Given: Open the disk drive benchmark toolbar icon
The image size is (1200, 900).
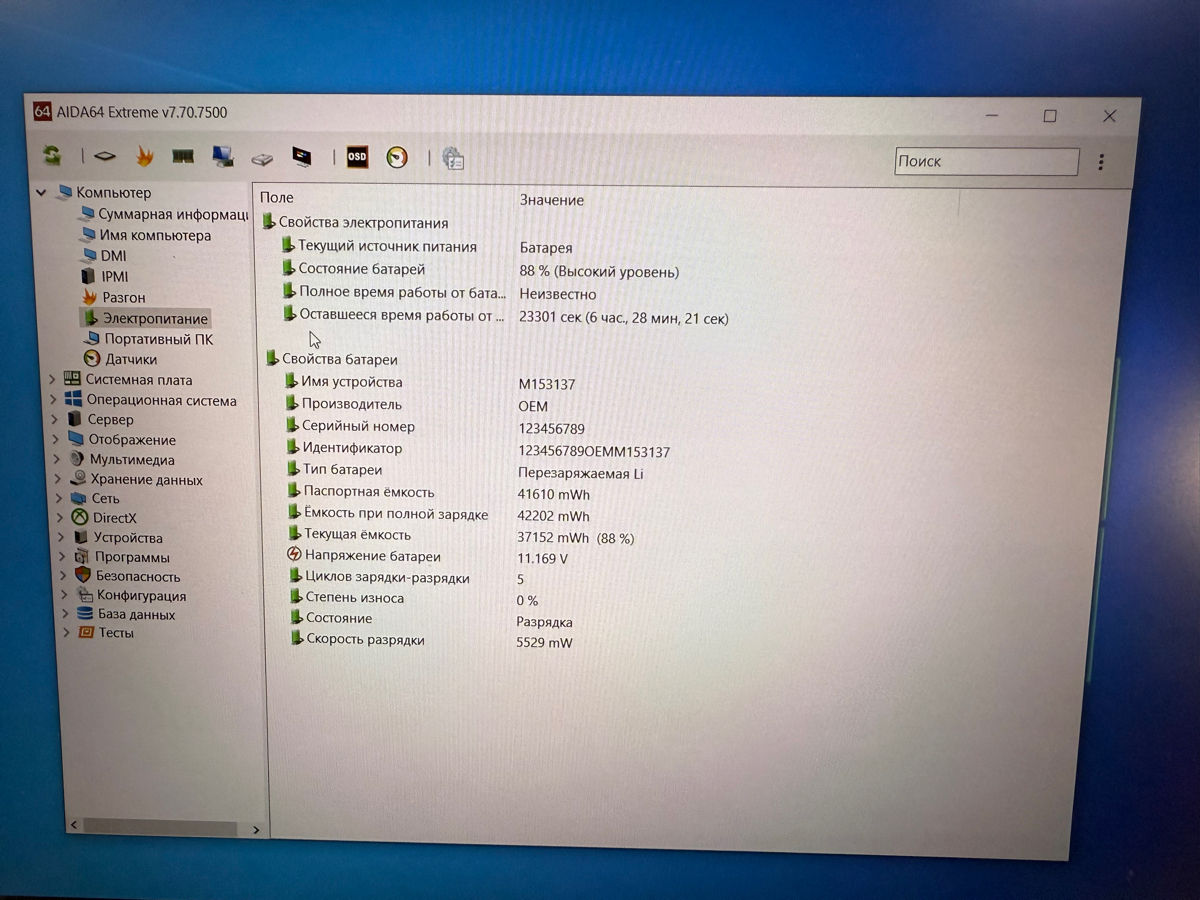Looking at the screenshot, I should (x=262, y=158).
